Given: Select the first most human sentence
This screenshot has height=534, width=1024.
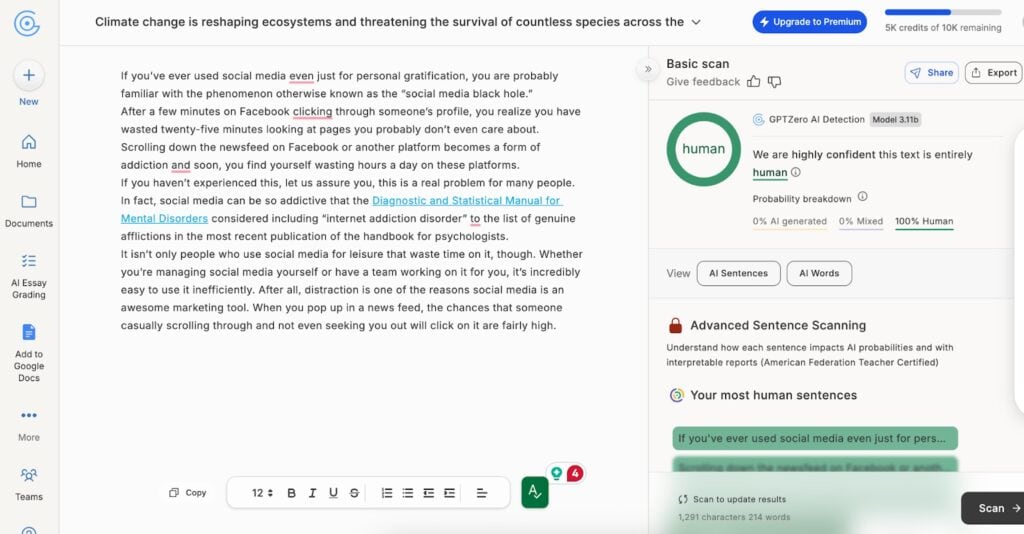Looking at the screenshot, I should 815,438.
